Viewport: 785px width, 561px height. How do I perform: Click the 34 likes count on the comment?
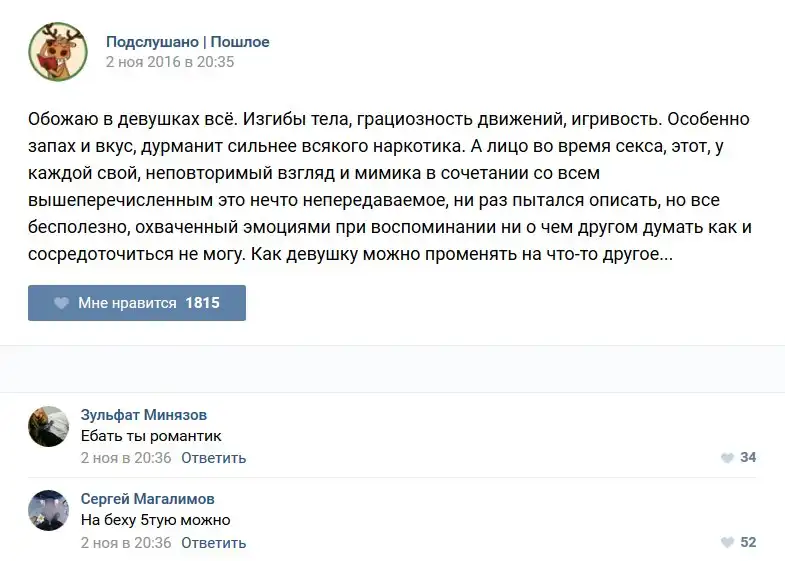[x=748, y=458]
